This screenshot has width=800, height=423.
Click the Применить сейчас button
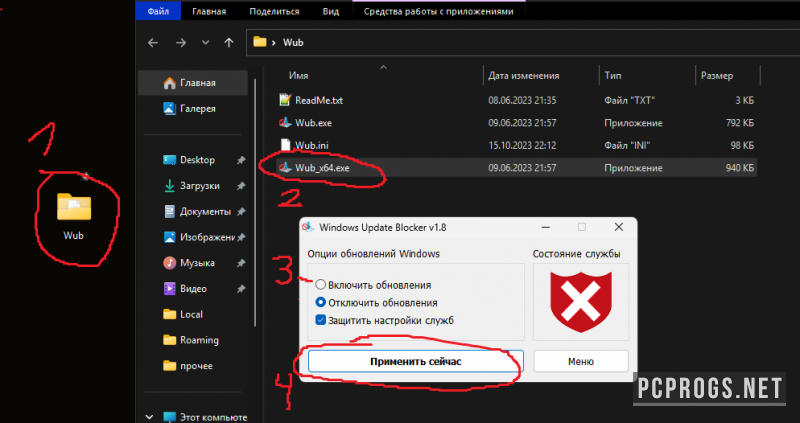(416, 362)
